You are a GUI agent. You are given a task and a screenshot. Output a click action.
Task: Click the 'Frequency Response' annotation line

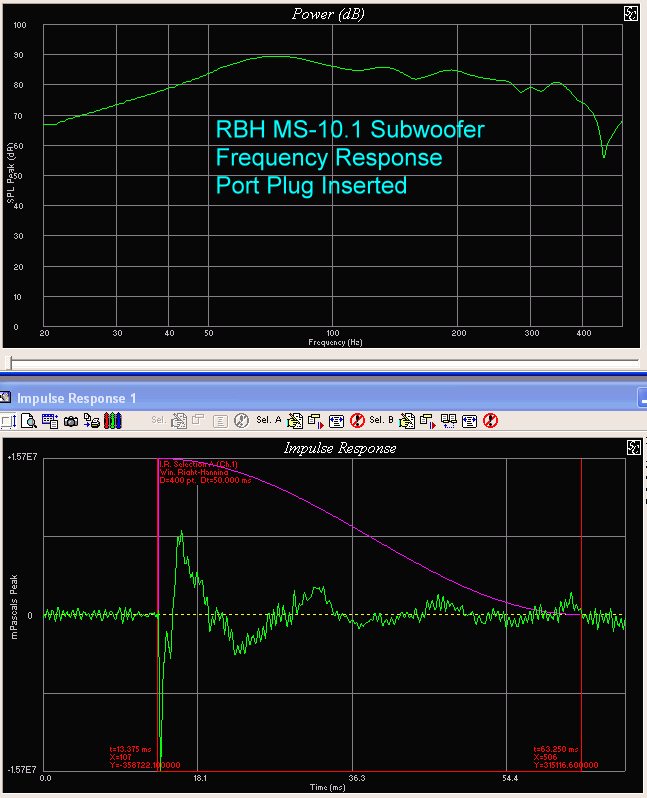(329, 157)
